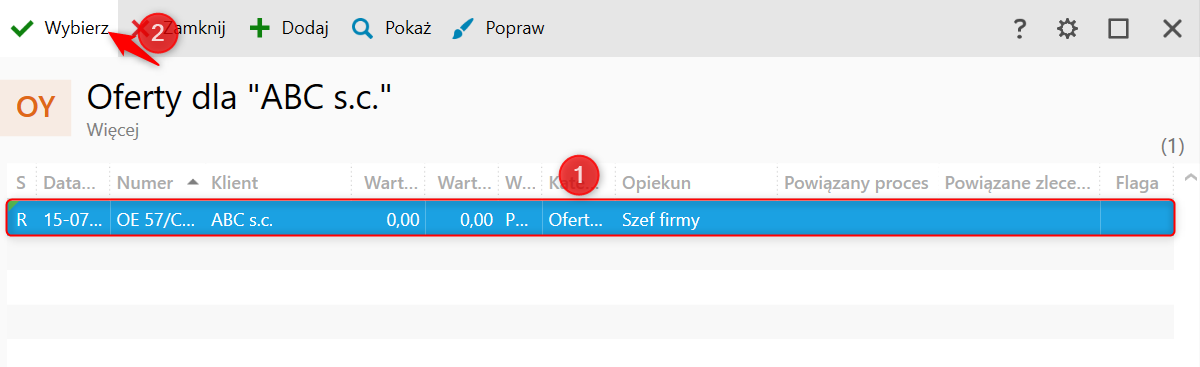Click the Klient column header
Image resolution: width=1200 pixels, height=367 pixels.
235,183
